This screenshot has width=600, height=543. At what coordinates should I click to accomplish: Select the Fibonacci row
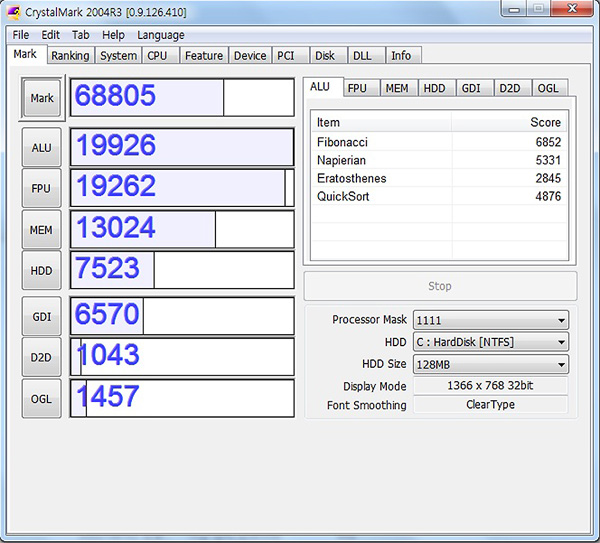[x=439, y=142]
